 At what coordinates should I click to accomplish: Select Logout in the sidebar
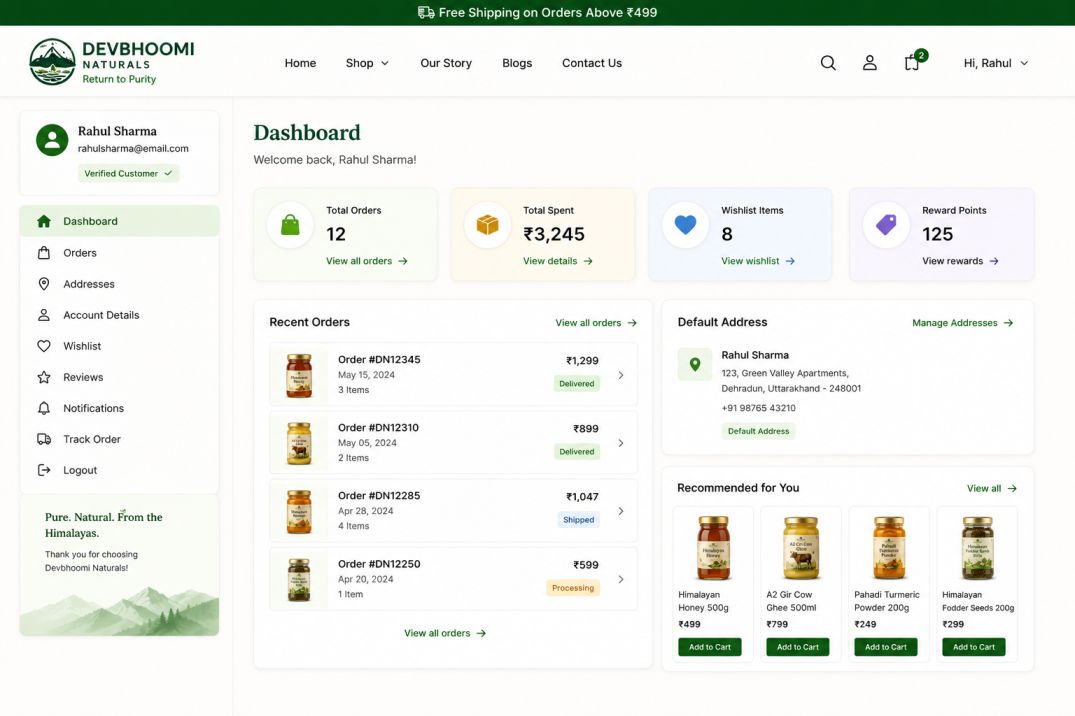[x=119, y=470]
